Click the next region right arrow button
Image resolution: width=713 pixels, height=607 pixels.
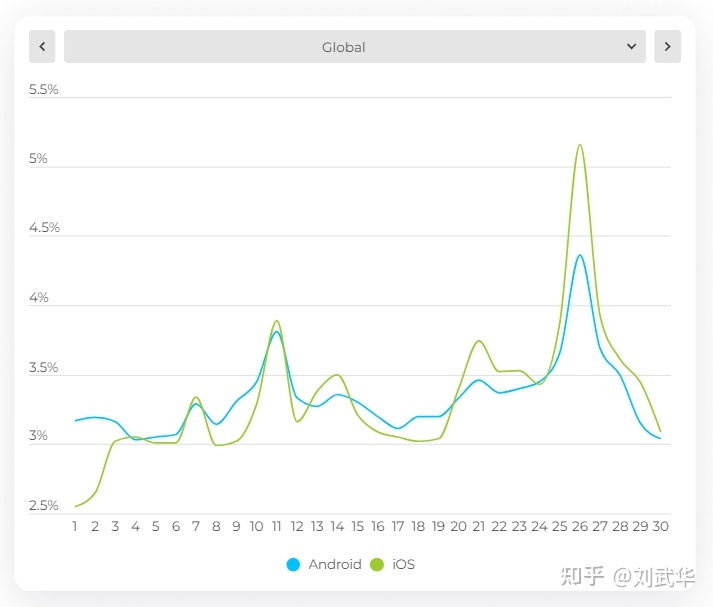(667, 46)
